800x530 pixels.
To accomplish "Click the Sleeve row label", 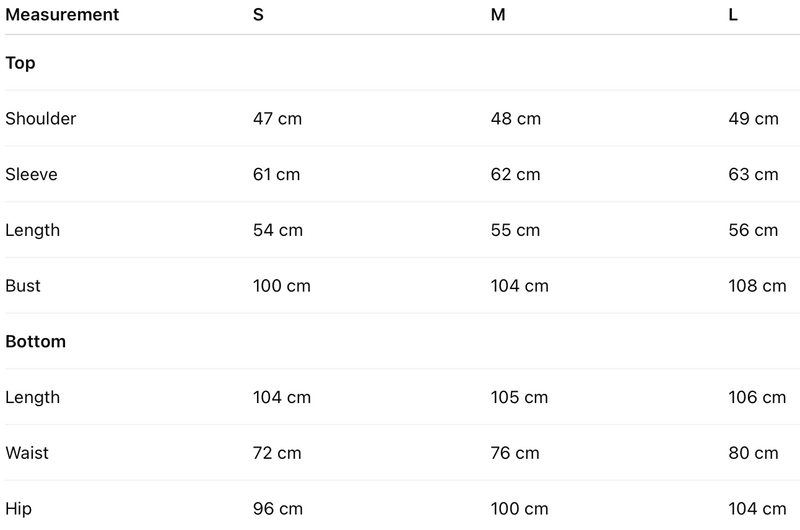I will [x=31, y=174].
